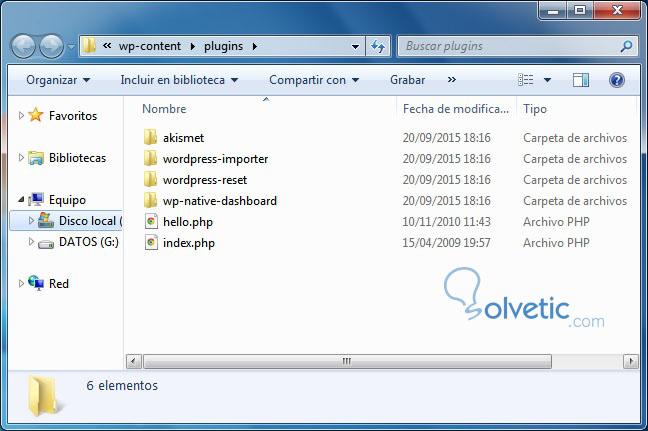Click the Bibliotecas library icon

click(x=36, y=158)
